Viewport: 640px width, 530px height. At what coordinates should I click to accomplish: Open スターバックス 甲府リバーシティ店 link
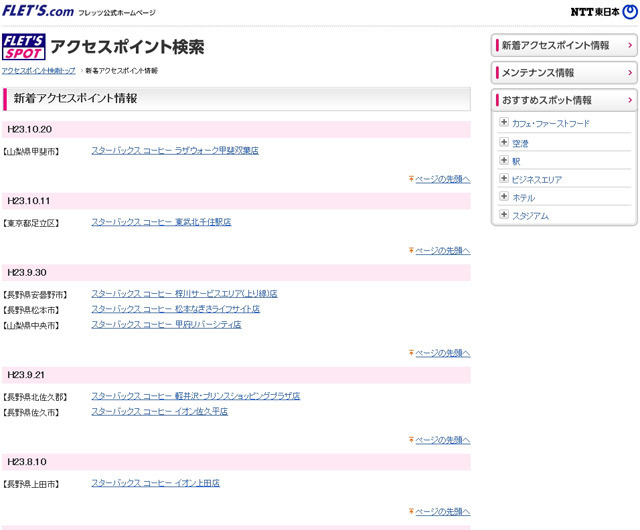click(166, 325)
